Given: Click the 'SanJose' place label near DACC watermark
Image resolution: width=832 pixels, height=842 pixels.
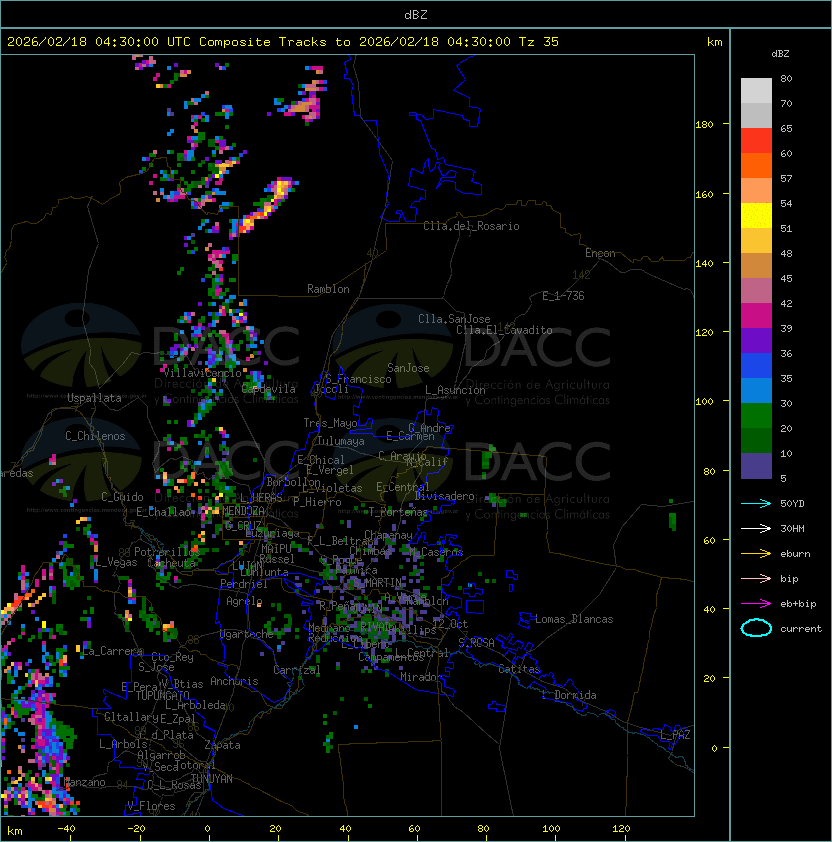Looking at the screenshot, I should pyautogui.click(x=408, y=368).
